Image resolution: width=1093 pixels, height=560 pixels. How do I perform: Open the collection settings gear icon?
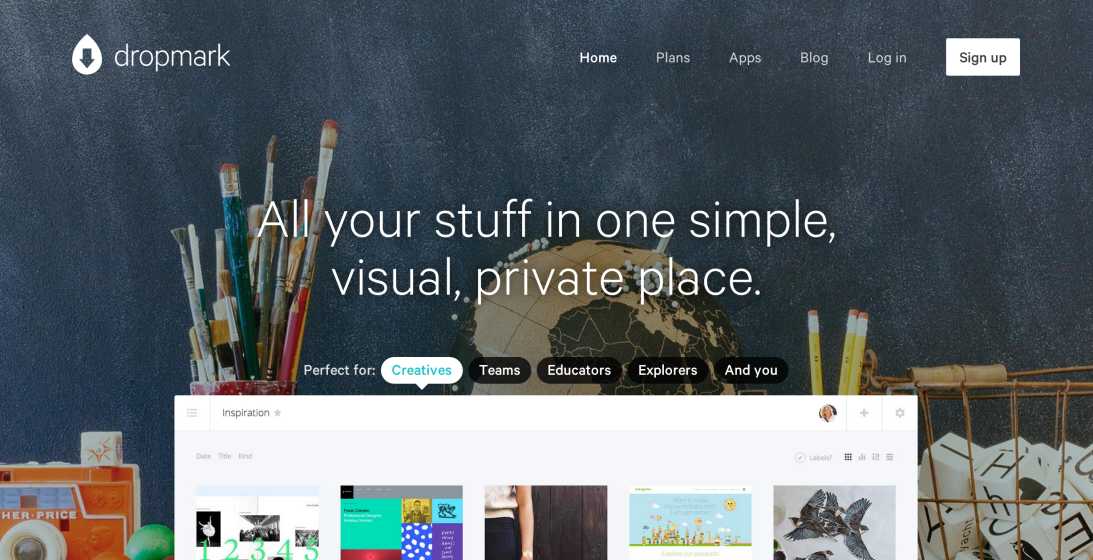pos(900,413)
